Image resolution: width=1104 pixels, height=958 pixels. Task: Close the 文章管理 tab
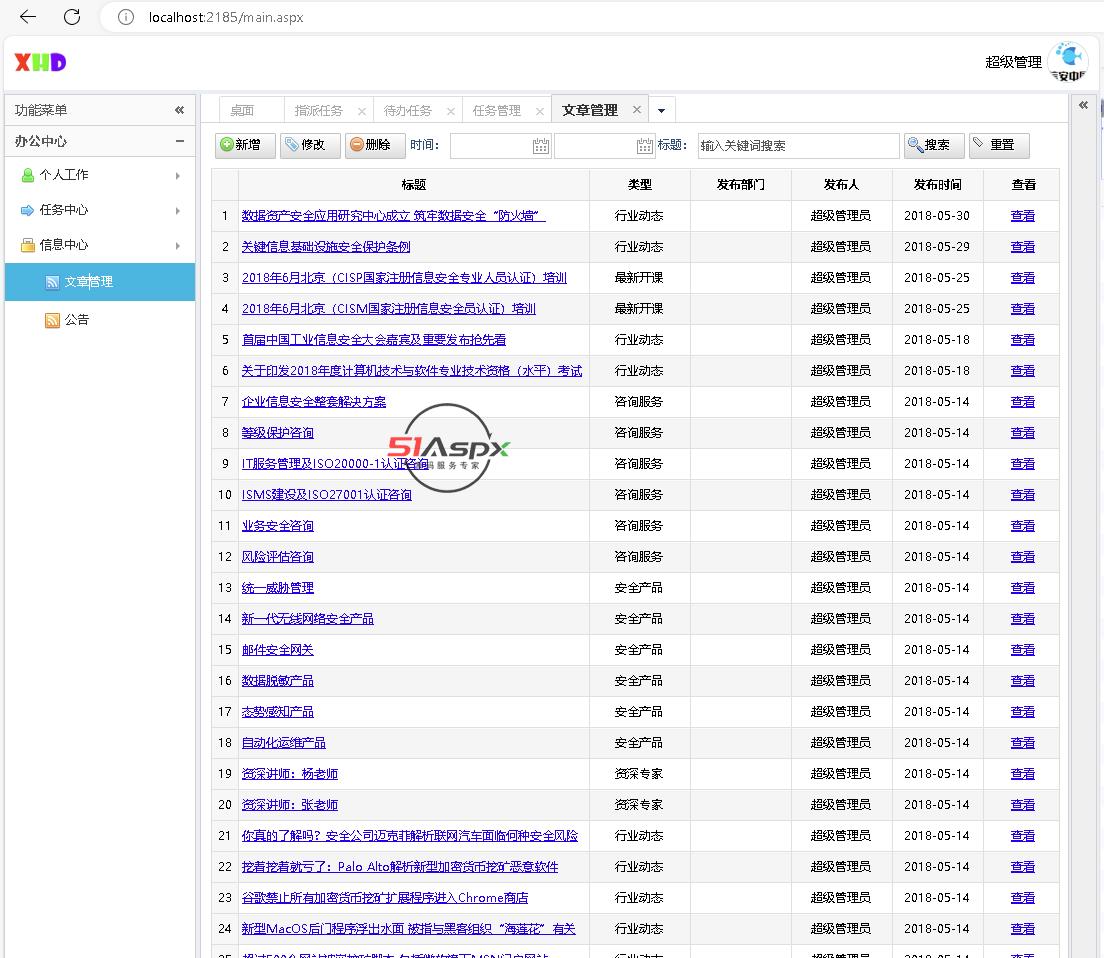coord(637,110)
